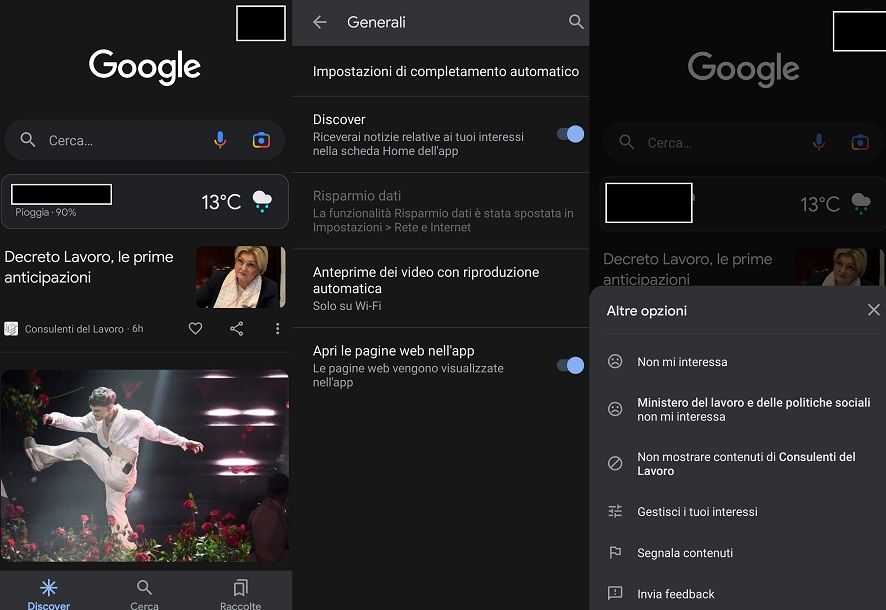Tap the Solo su Wi-Fi subtitle
This screenshot has height=610, width=886.
click(347, 306)
